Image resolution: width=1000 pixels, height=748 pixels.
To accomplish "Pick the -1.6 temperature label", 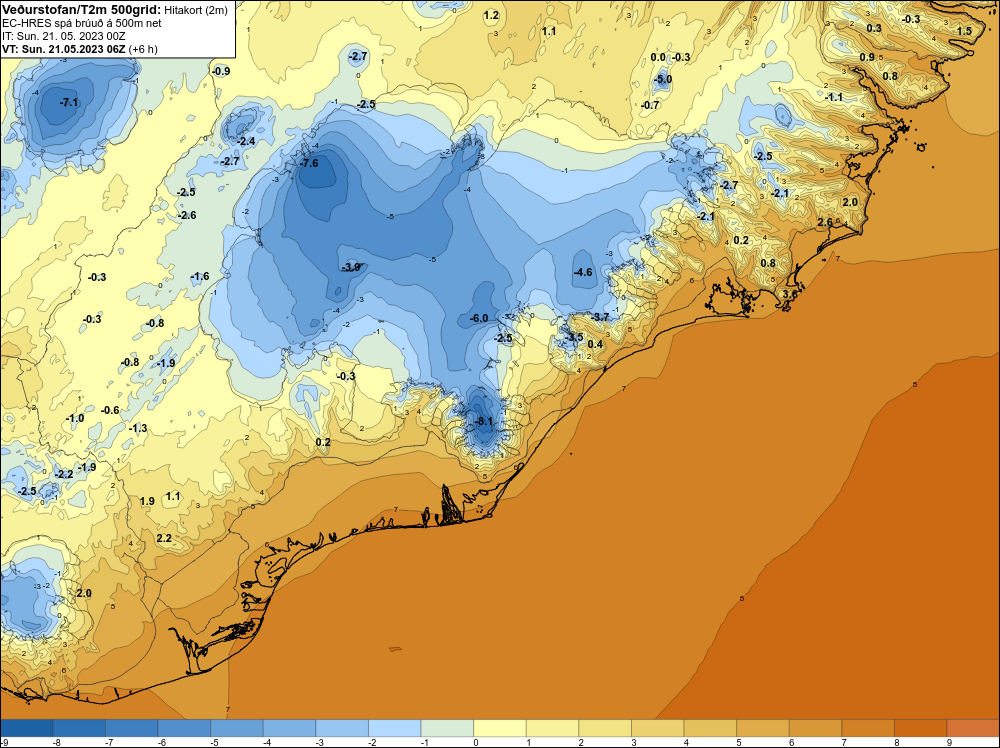I will [200, 276].
